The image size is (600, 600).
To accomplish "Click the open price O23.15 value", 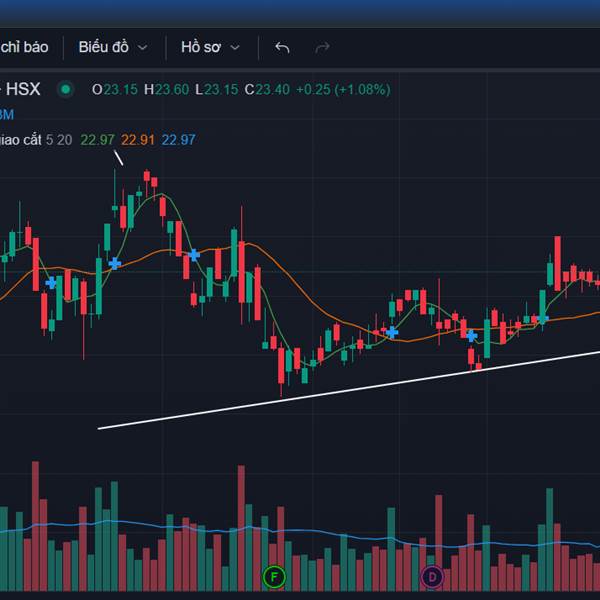I will [114, 90].
